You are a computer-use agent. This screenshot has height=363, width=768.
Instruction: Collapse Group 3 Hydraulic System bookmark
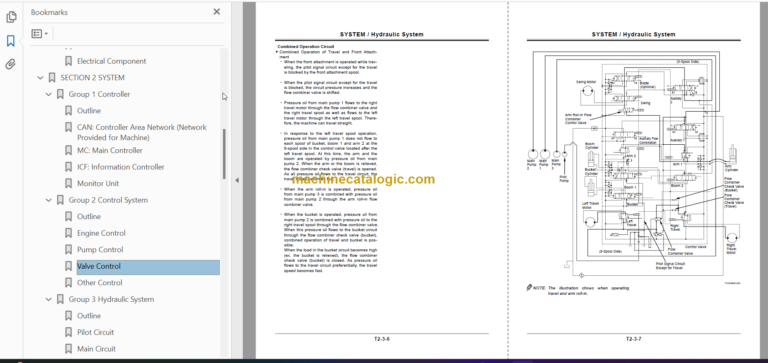pyautogui.click(x=48, y=299)
